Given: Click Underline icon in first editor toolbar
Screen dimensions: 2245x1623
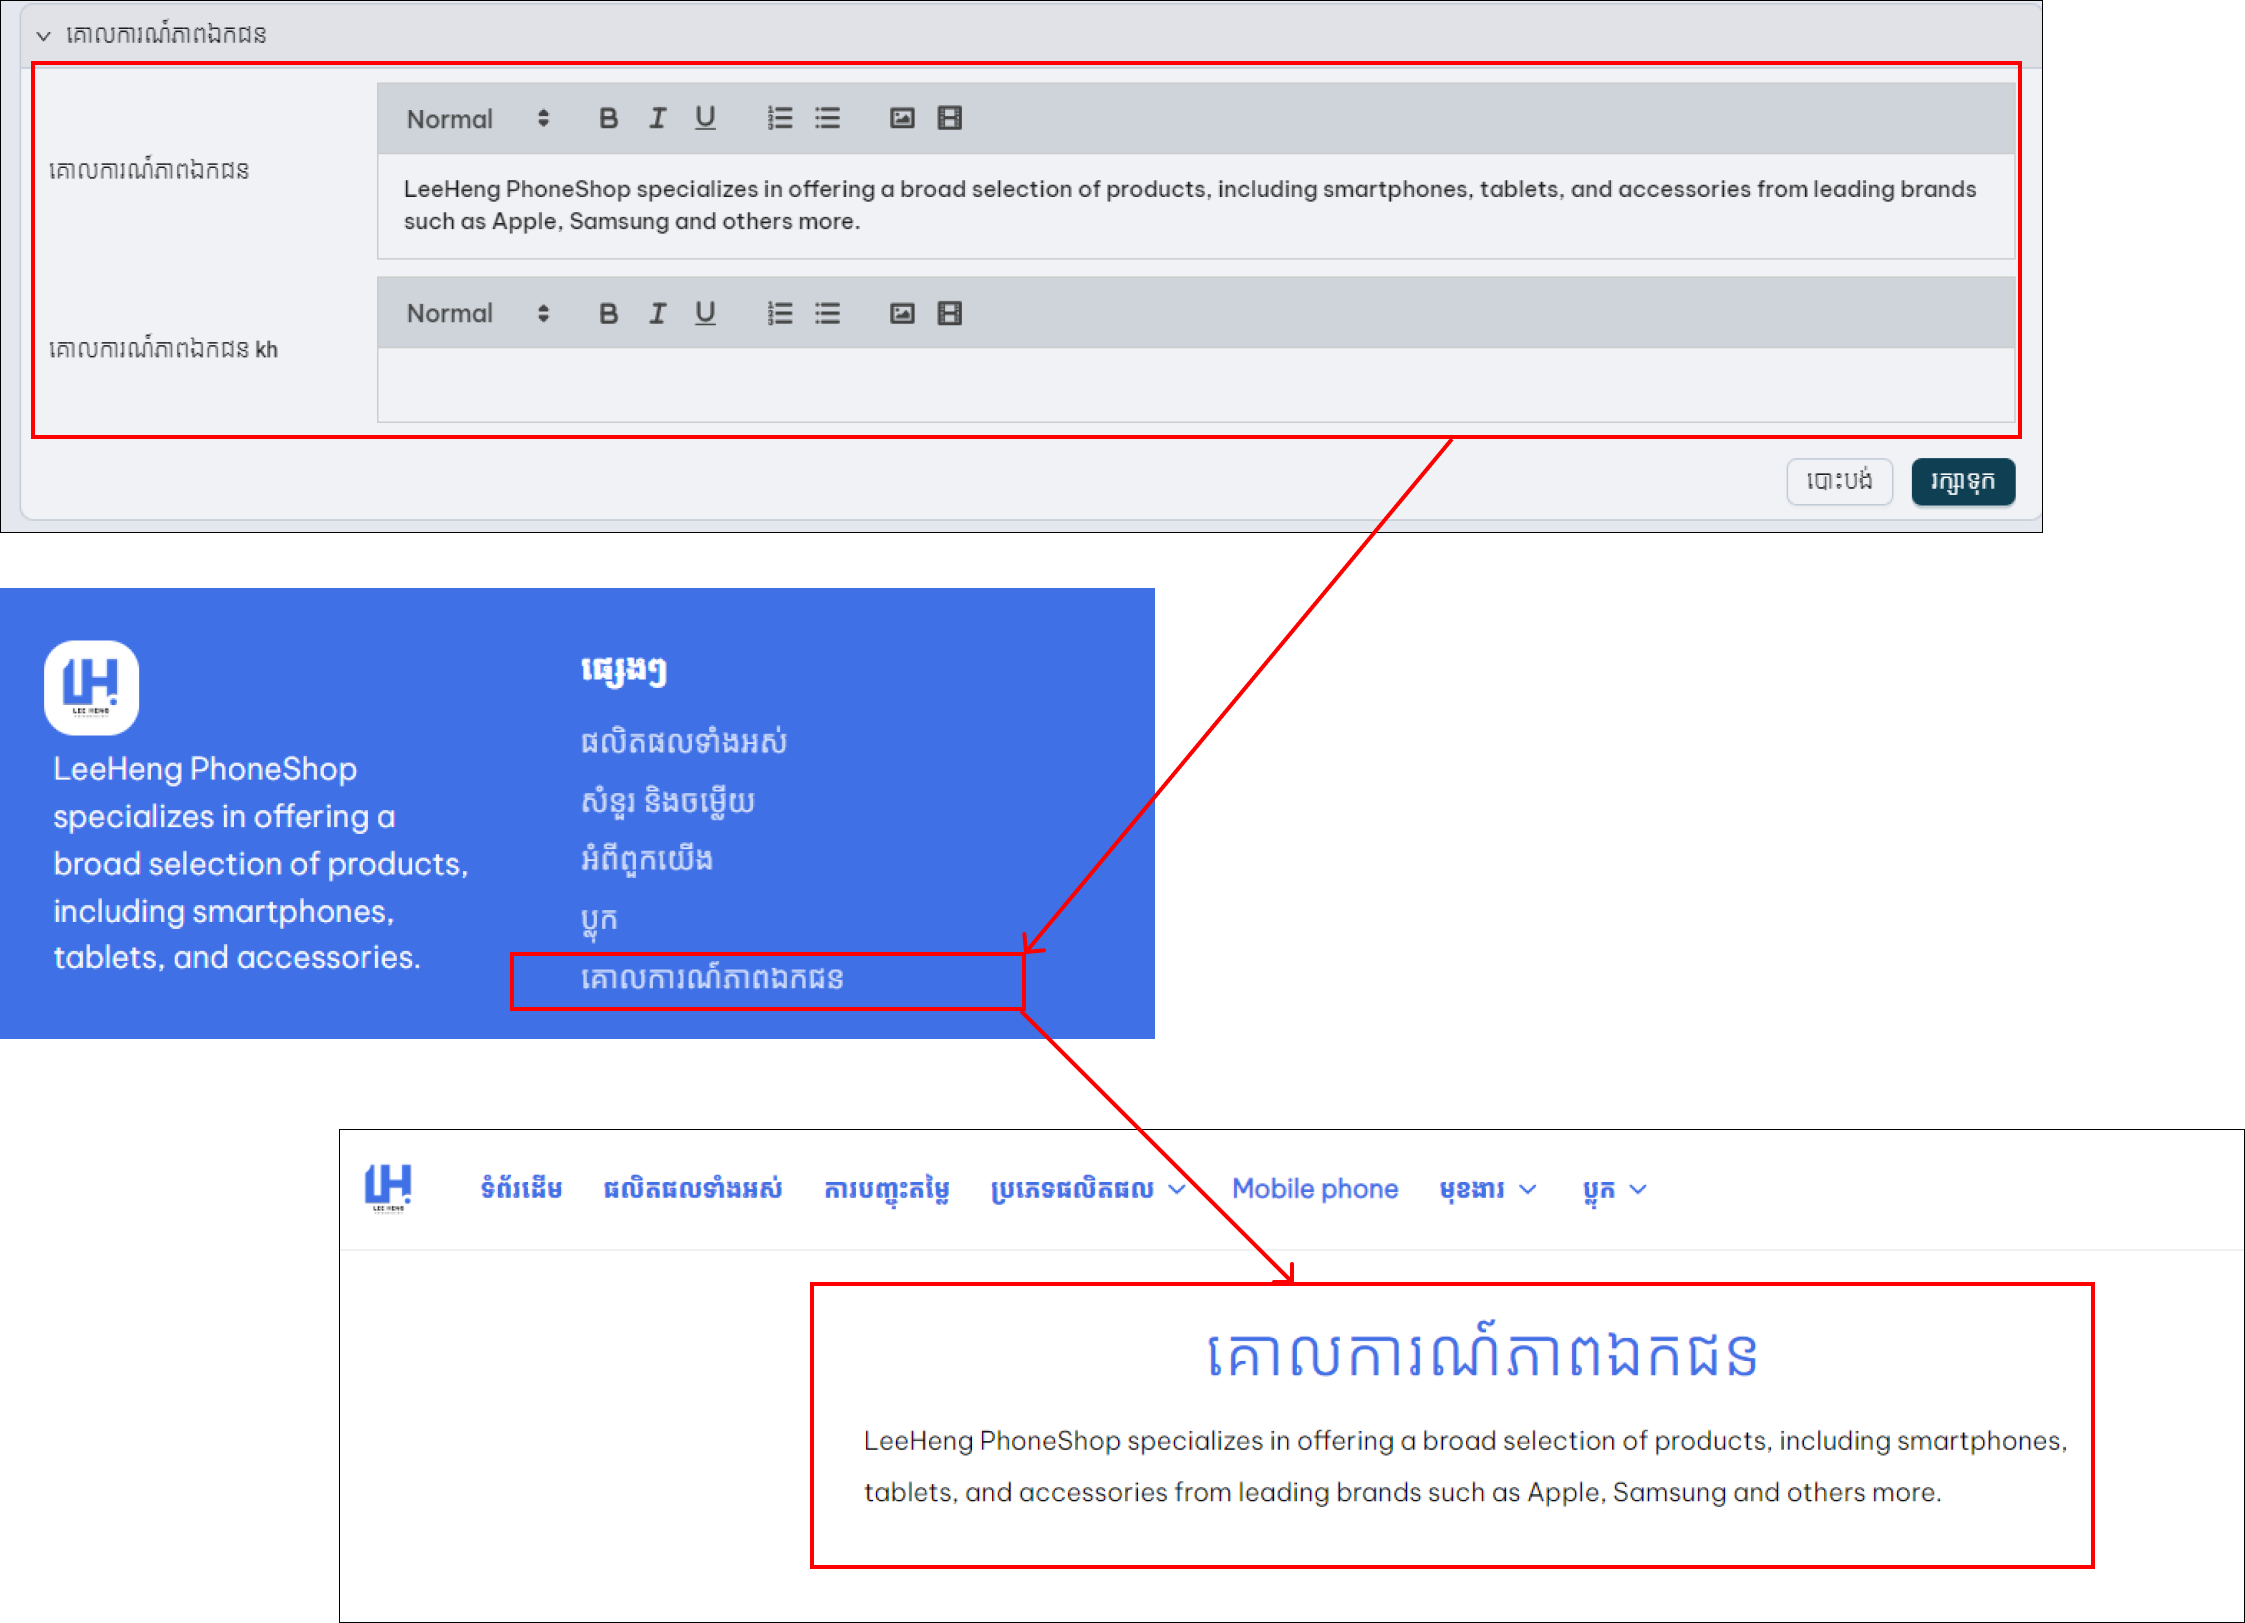Looking at the screenshot, I should [x=705, y=118].
